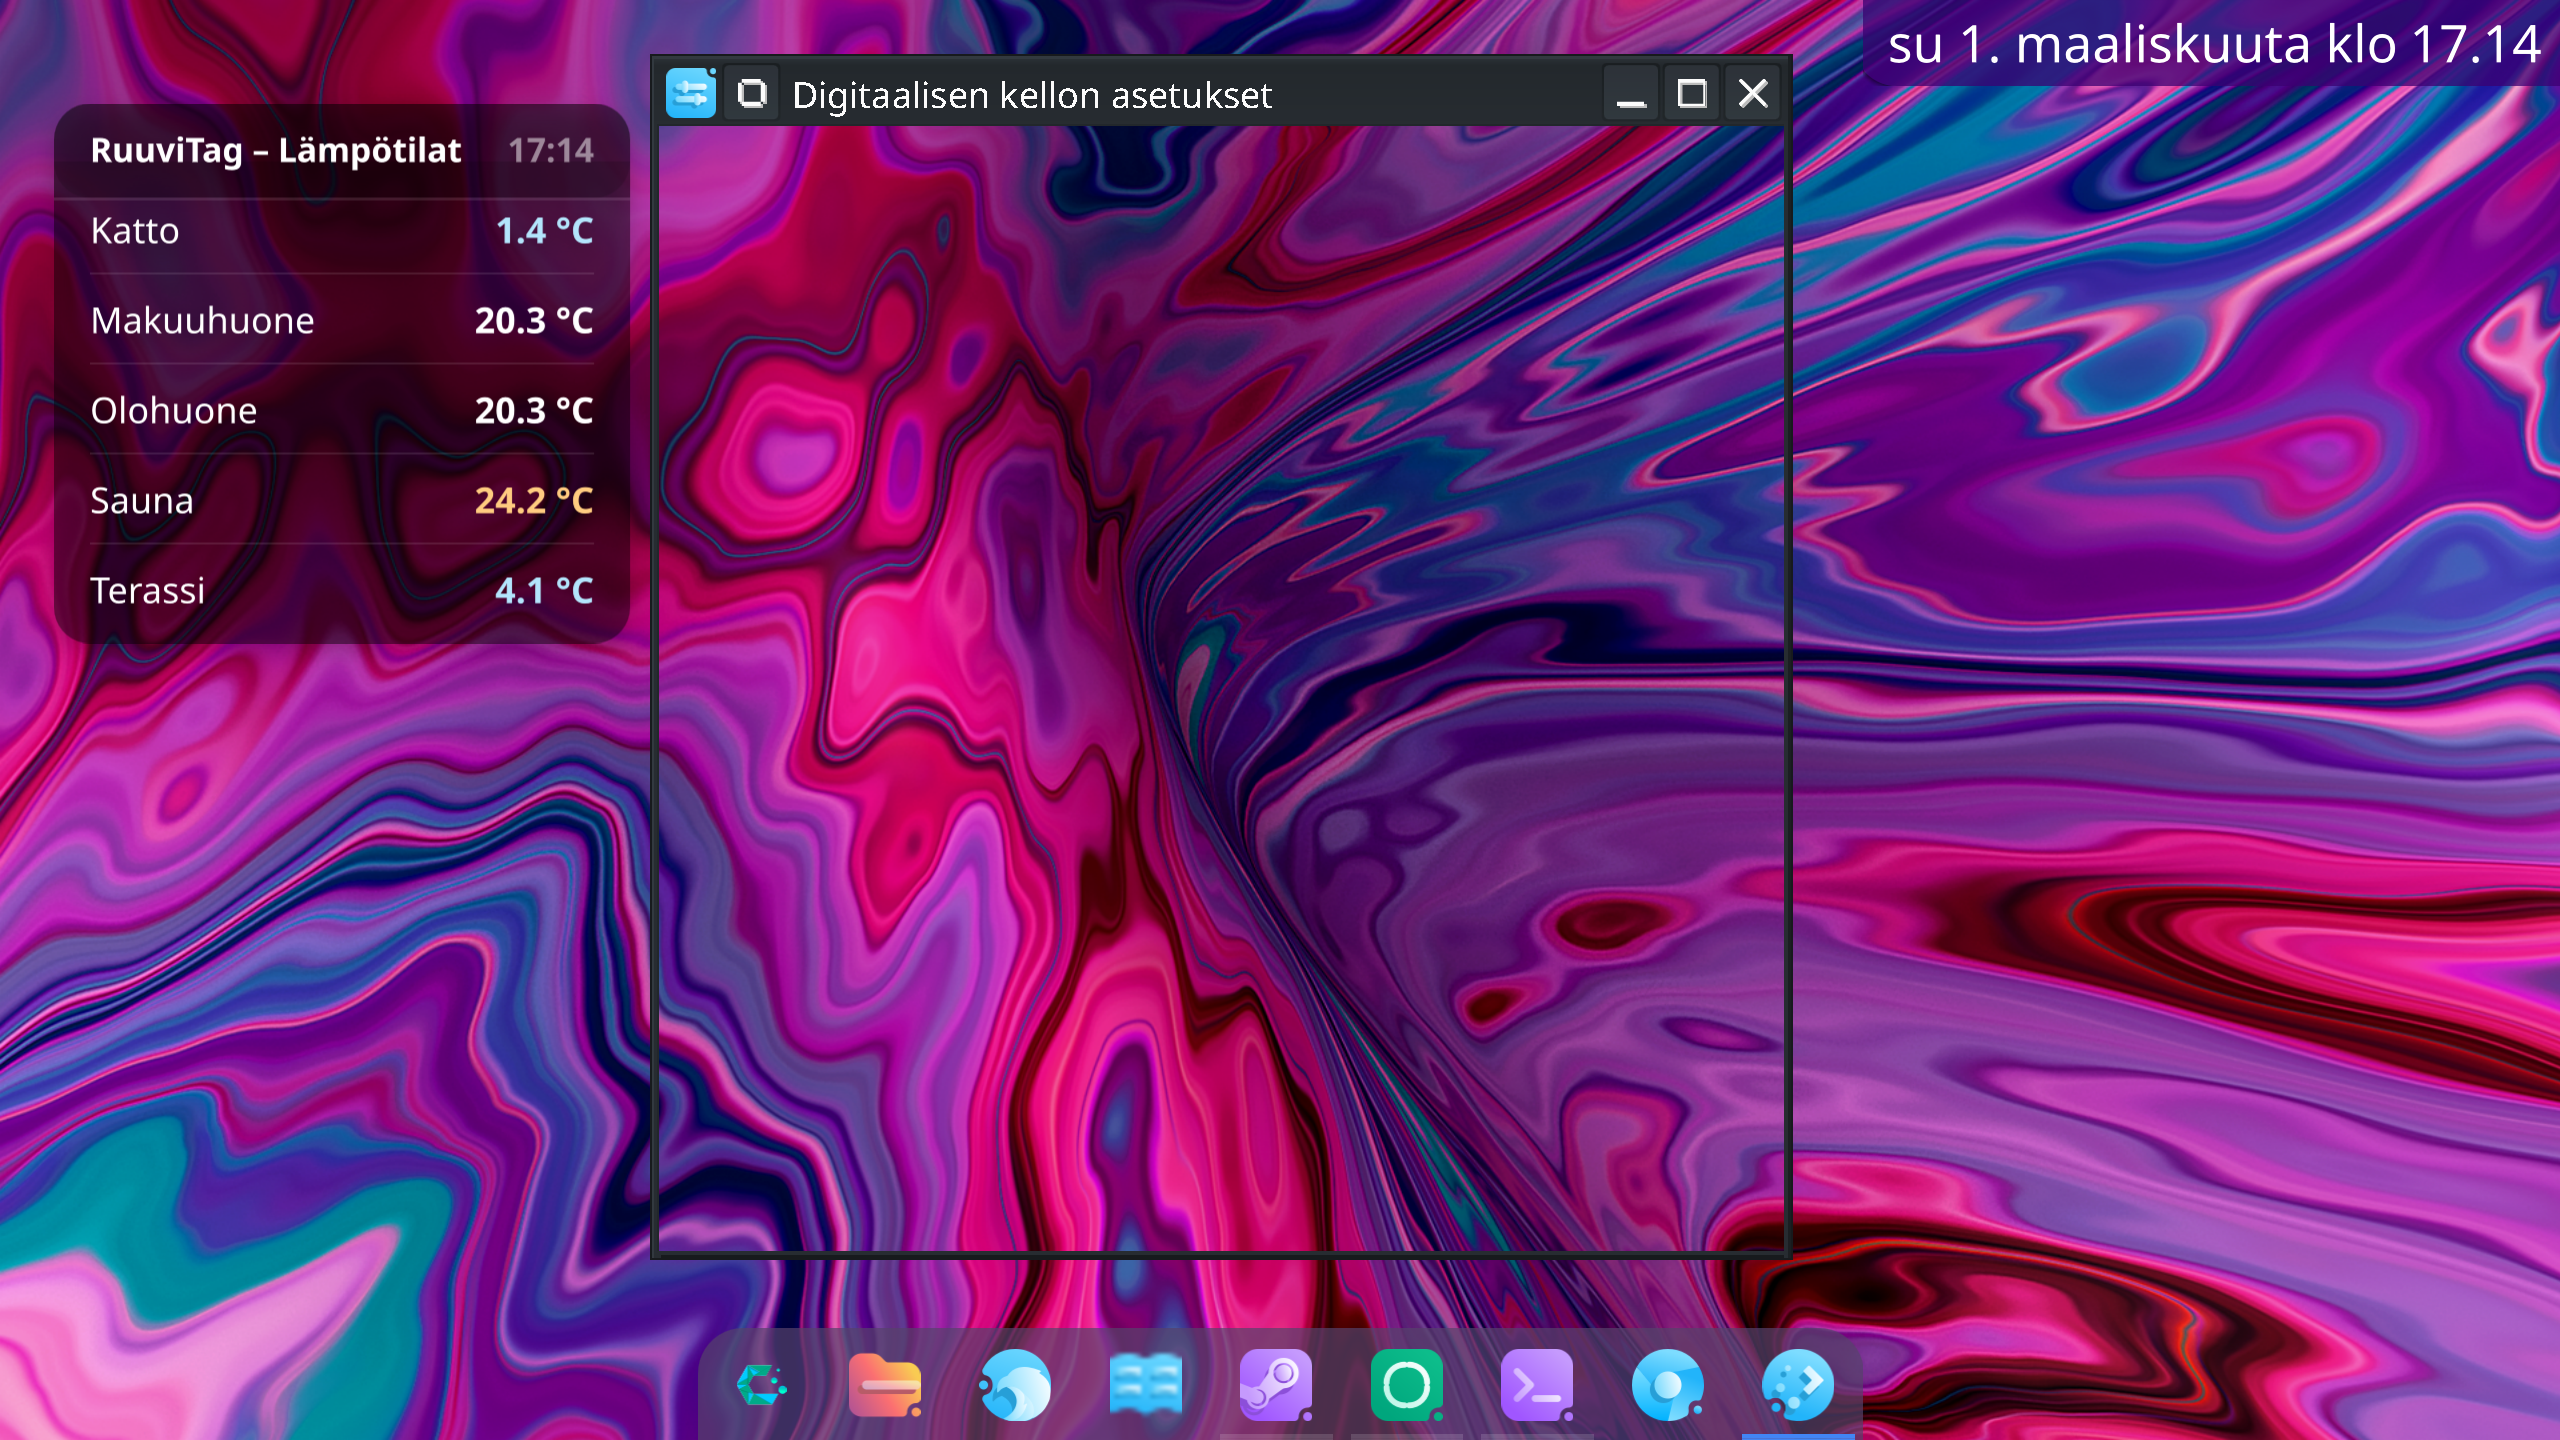
Task: Open the blue open-book dock icon
Action: [x=1146, y=1386]
